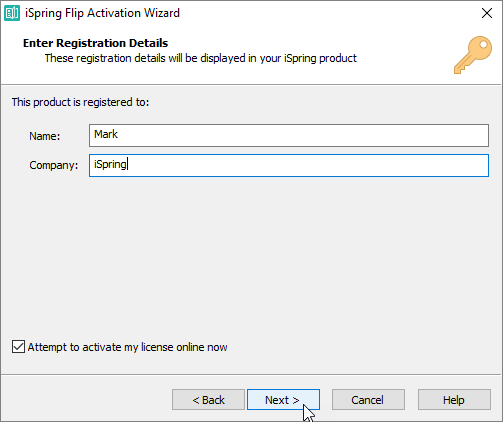This screenshot has width=503, height=422.
Task: Cancel the activation wizard
Action: pyautogui.click(x=368, y=399)
